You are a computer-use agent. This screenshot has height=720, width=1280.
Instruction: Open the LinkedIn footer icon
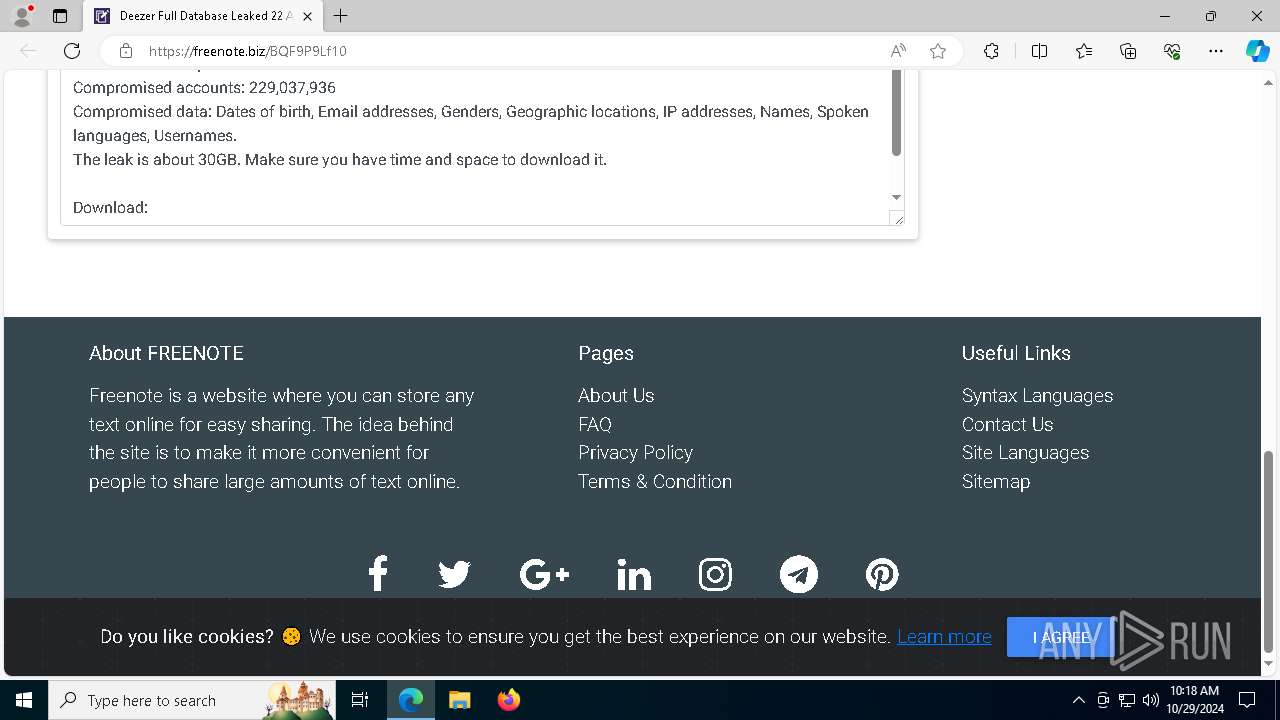634,574
